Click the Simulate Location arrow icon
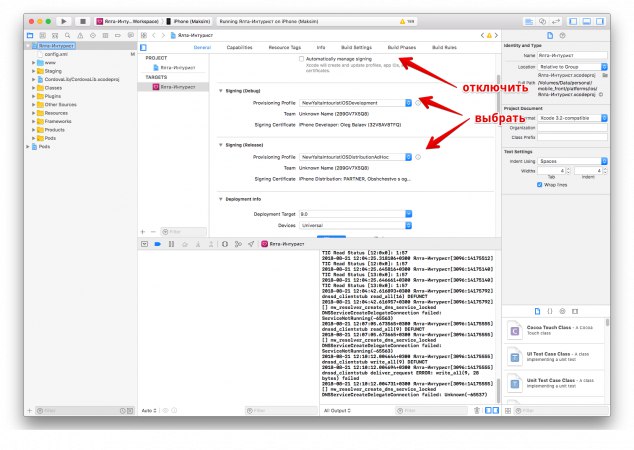The height and width of the screenshot is (450, 634). [x=251, y=244]
